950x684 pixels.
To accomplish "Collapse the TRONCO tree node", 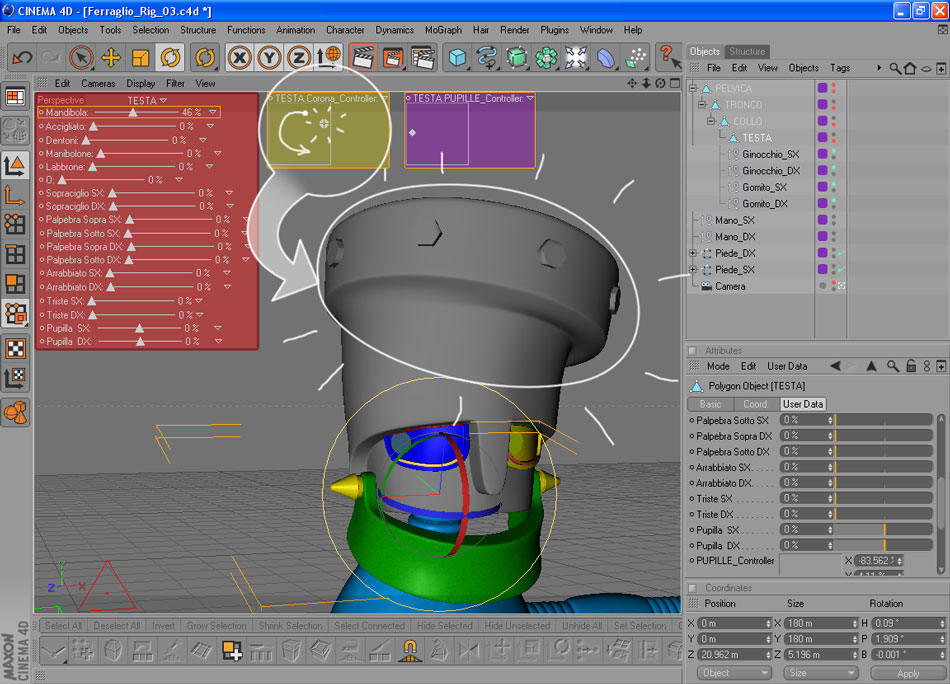I will click(702, 105).
